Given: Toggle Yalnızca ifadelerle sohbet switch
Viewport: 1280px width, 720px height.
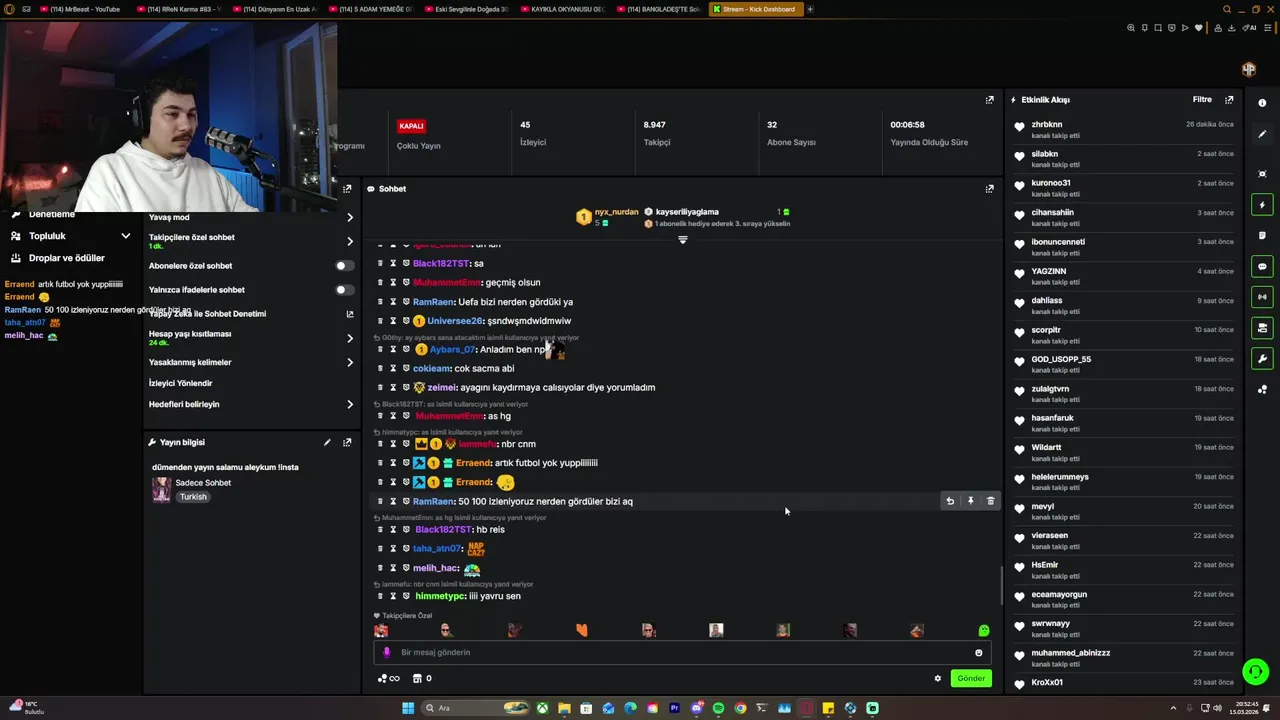Looking at the screenshot, I should (344, 290).
